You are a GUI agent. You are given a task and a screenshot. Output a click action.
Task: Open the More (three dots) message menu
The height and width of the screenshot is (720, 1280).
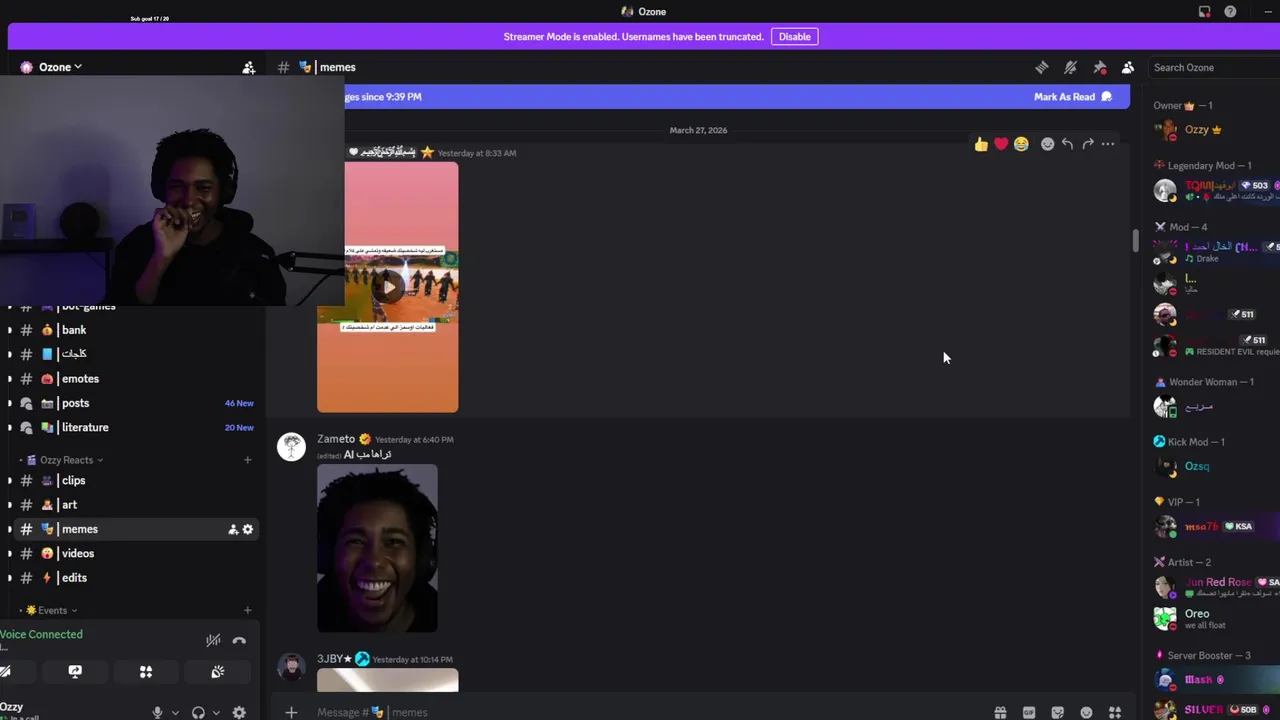pos(1107,144)
